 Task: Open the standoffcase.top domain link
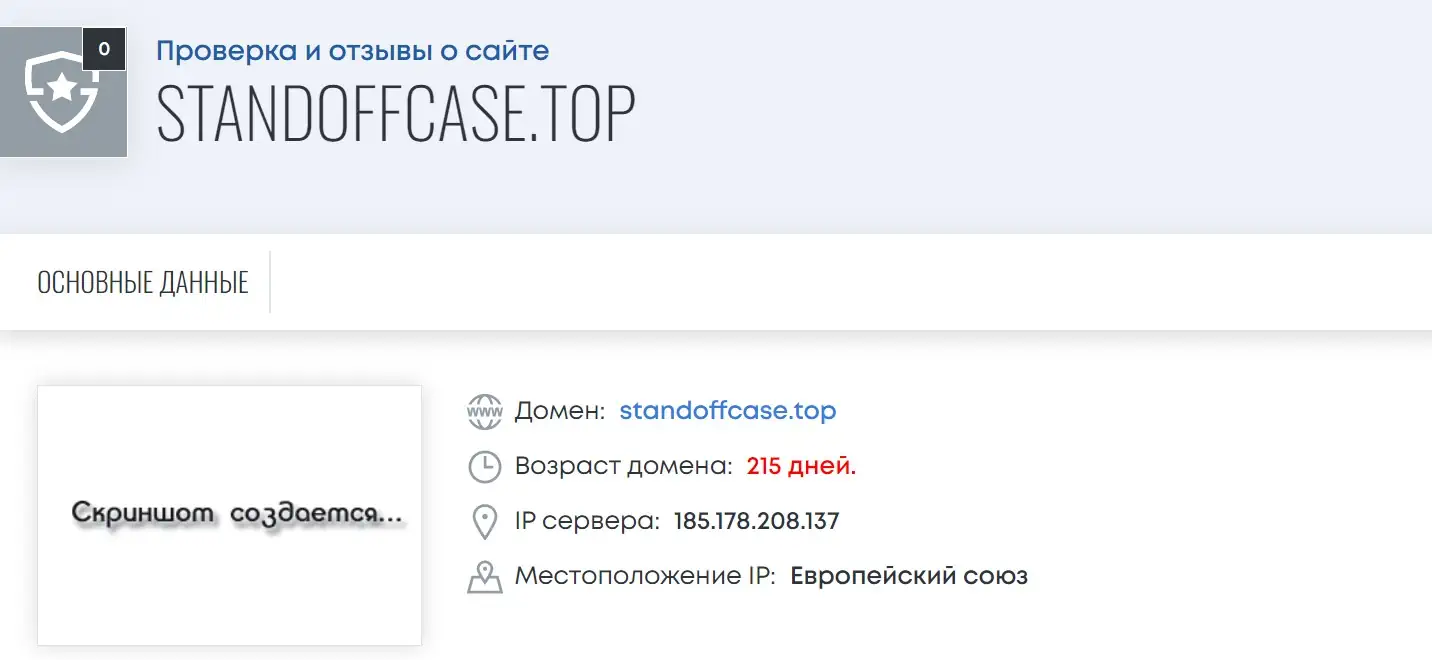pos(728,411)
